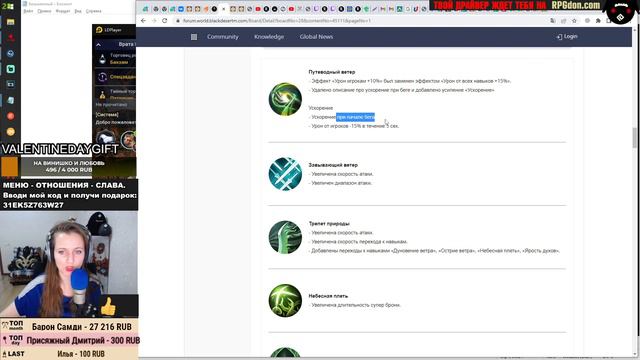The height and width of the screenshot is (360, 640).
Task: Click 'Увеличена длительность супер брони' line
Action: pyautogui.click(x=355, y=305)
